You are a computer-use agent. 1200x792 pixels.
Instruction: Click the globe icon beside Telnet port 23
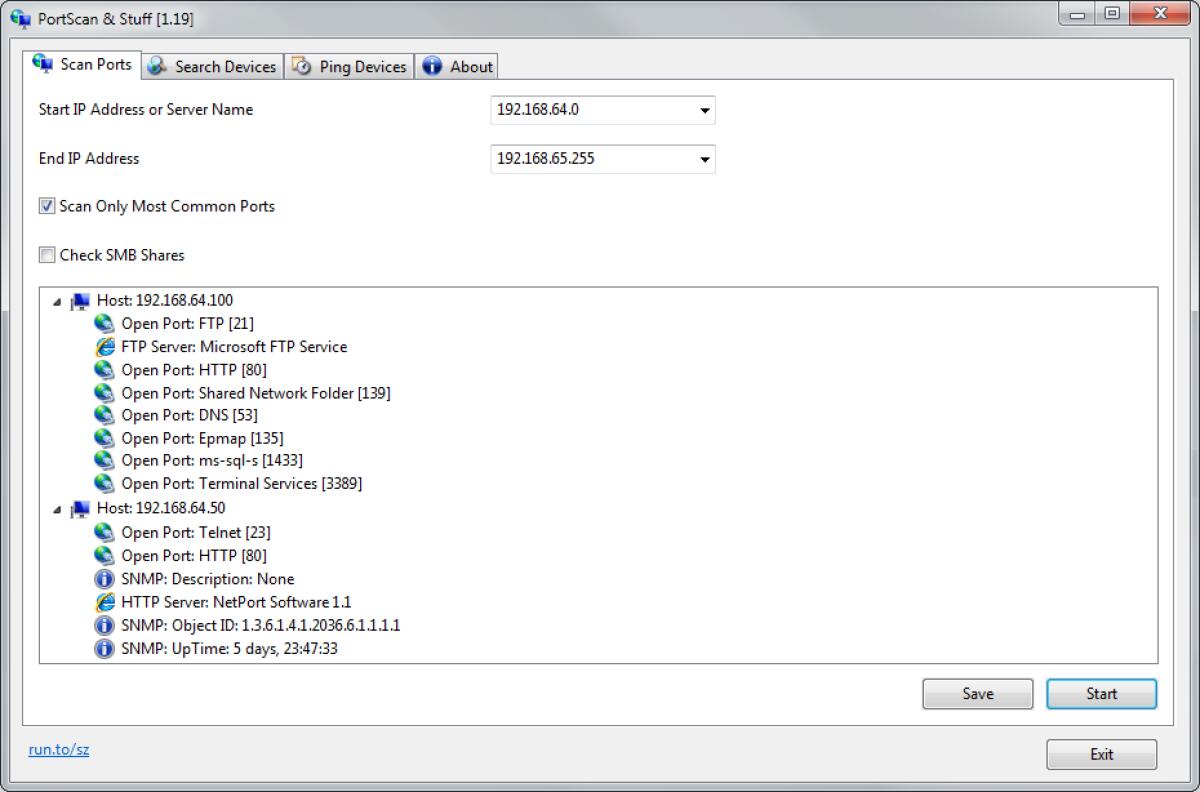[x=104, y=532]
